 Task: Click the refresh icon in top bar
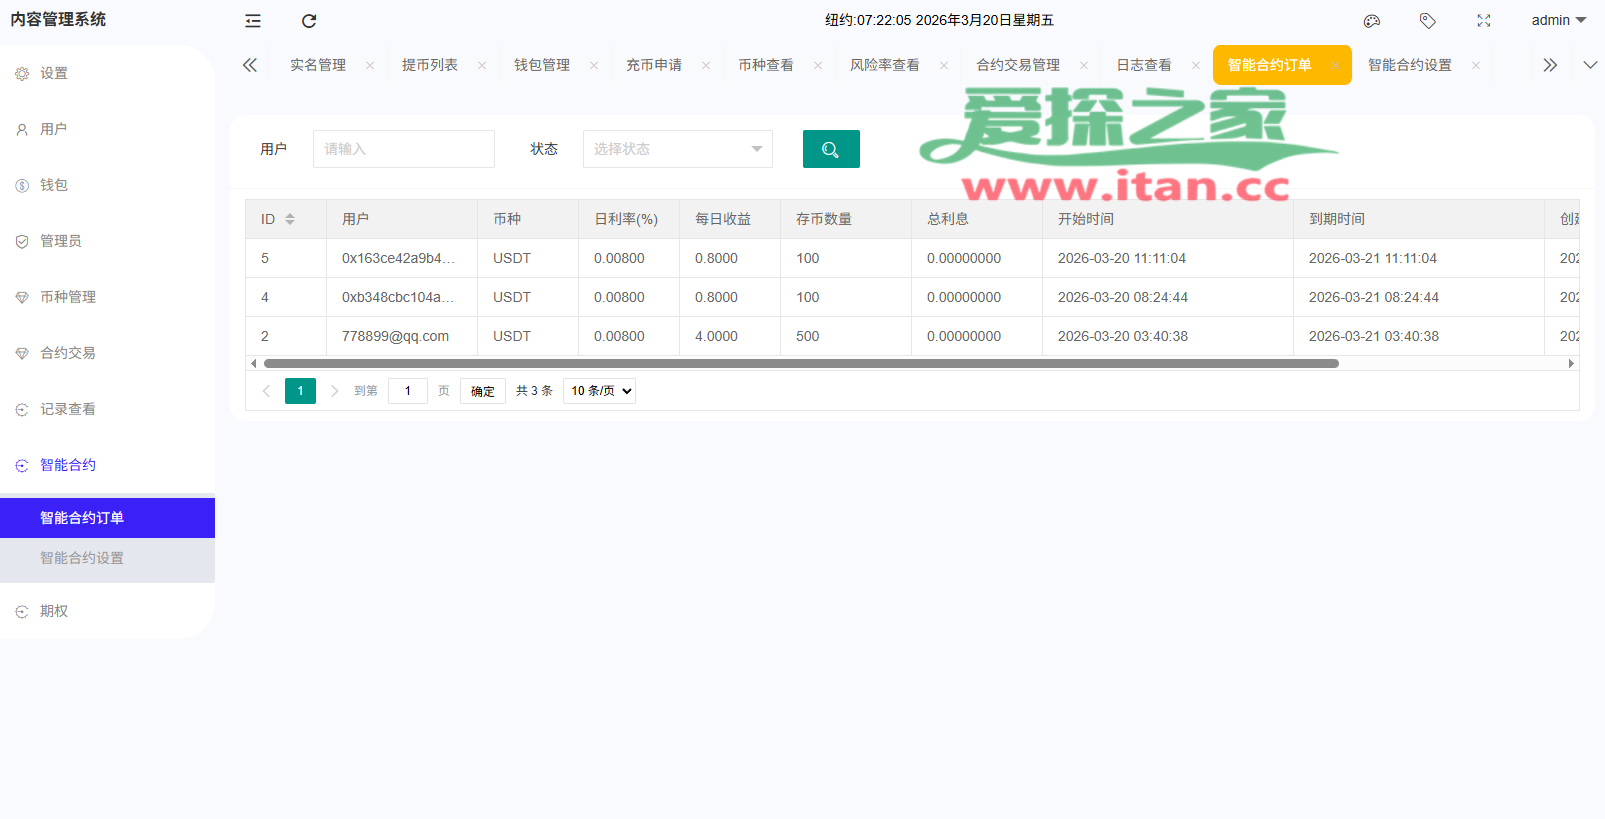[309, 21]
